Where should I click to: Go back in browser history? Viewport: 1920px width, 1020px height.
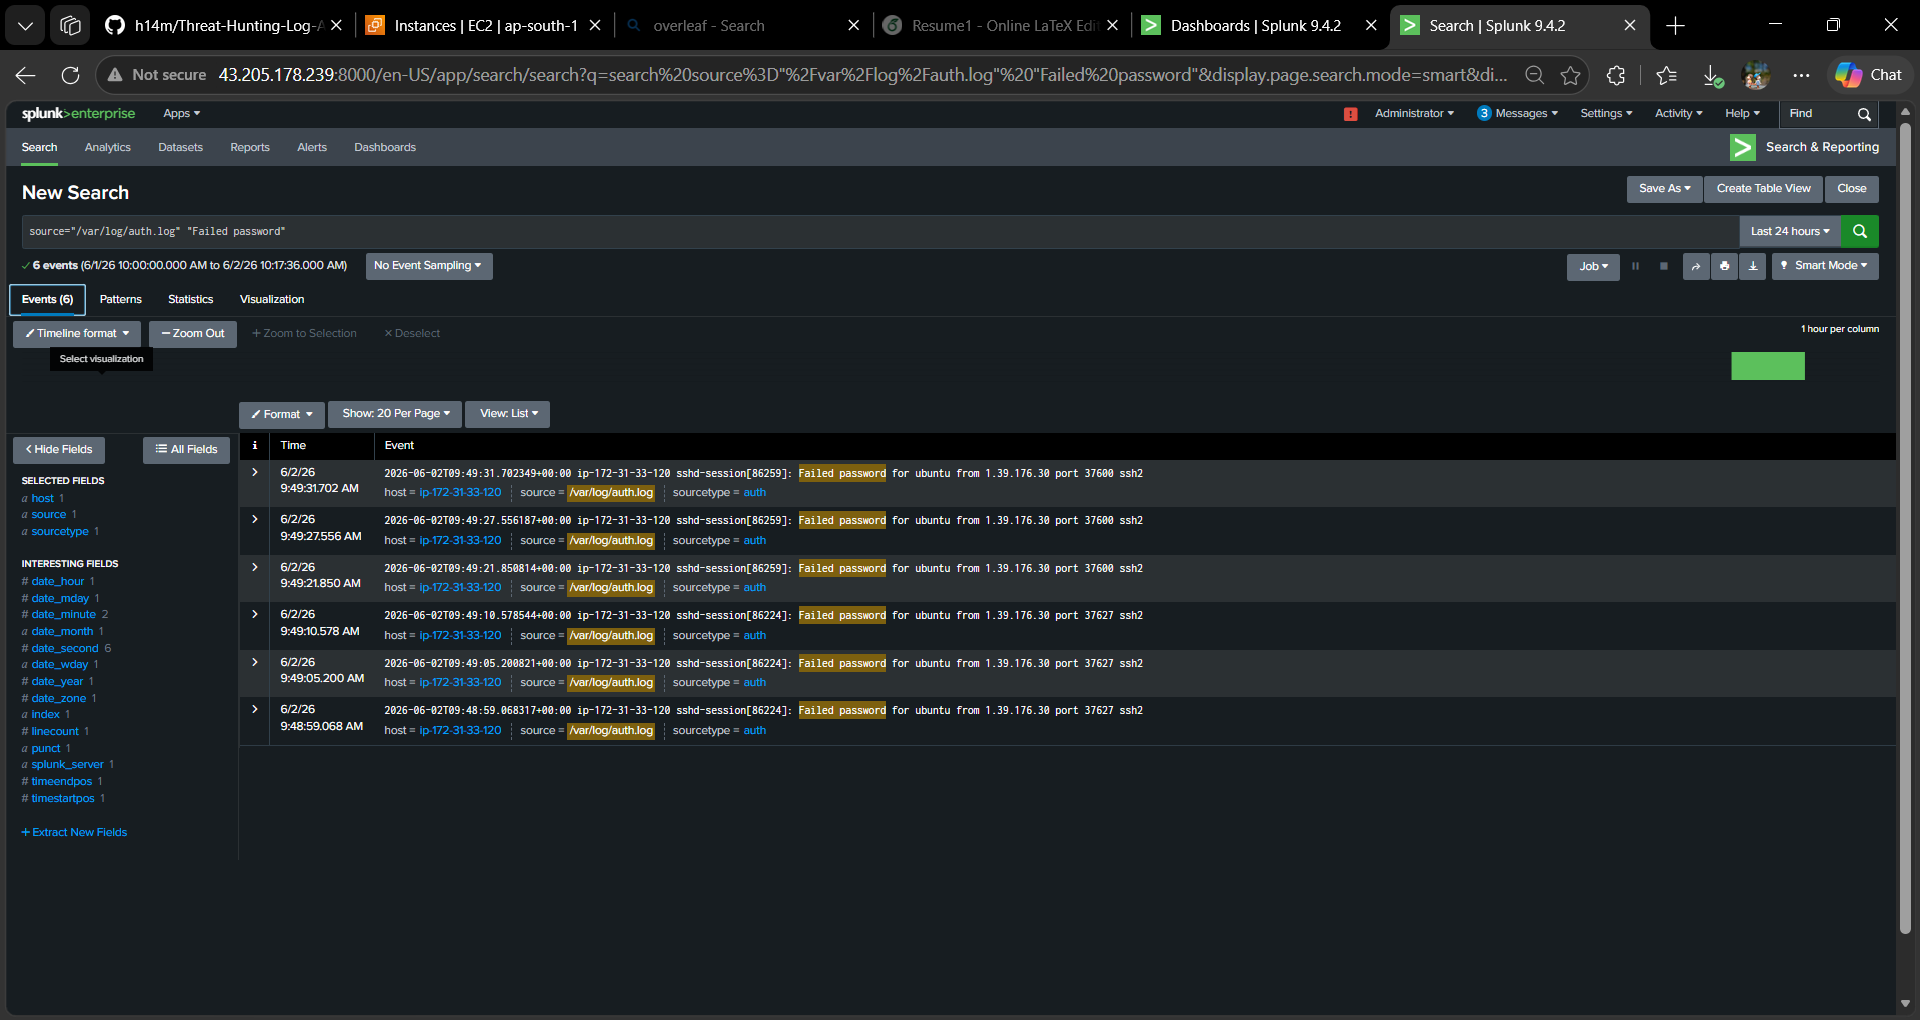26,75
